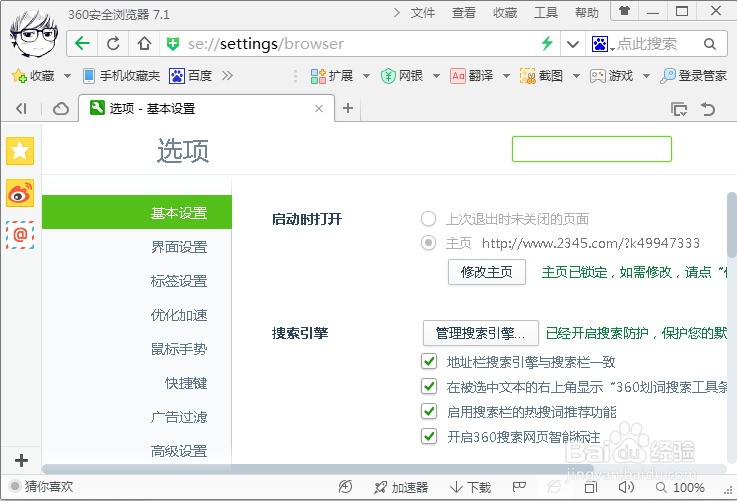Open 标签设置 settings section
Viewport: 737px width, 501px height.
179,281
